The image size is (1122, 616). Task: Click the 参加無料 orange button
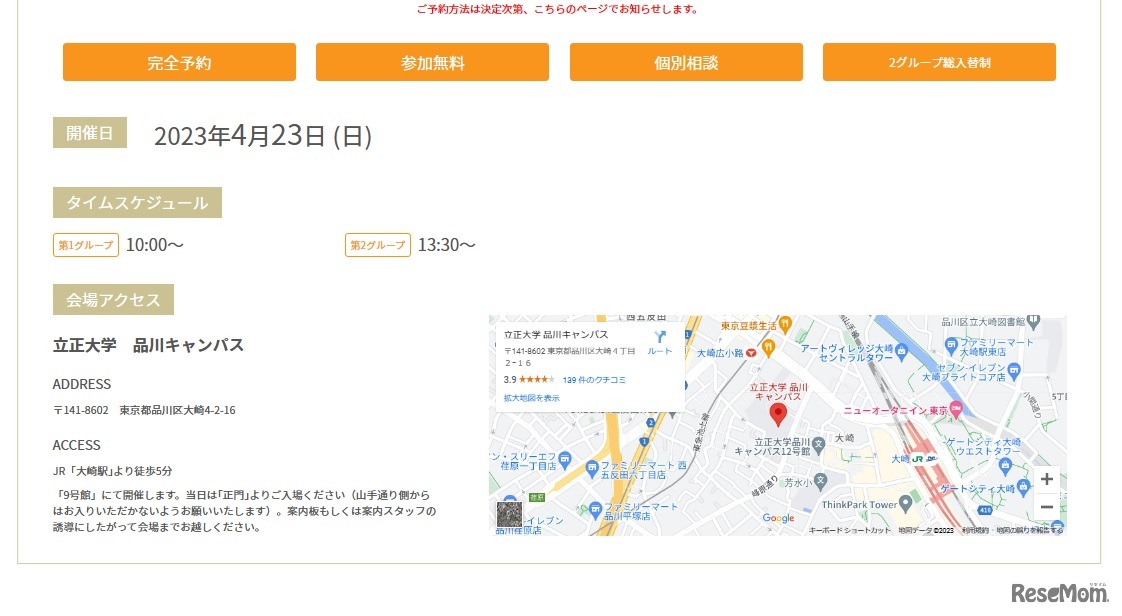click(432, 62)
